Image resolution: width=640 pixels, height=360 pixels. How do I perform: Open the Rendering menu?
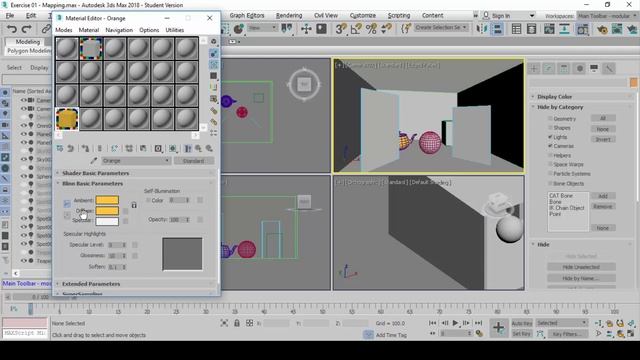[x=289, y=15]
